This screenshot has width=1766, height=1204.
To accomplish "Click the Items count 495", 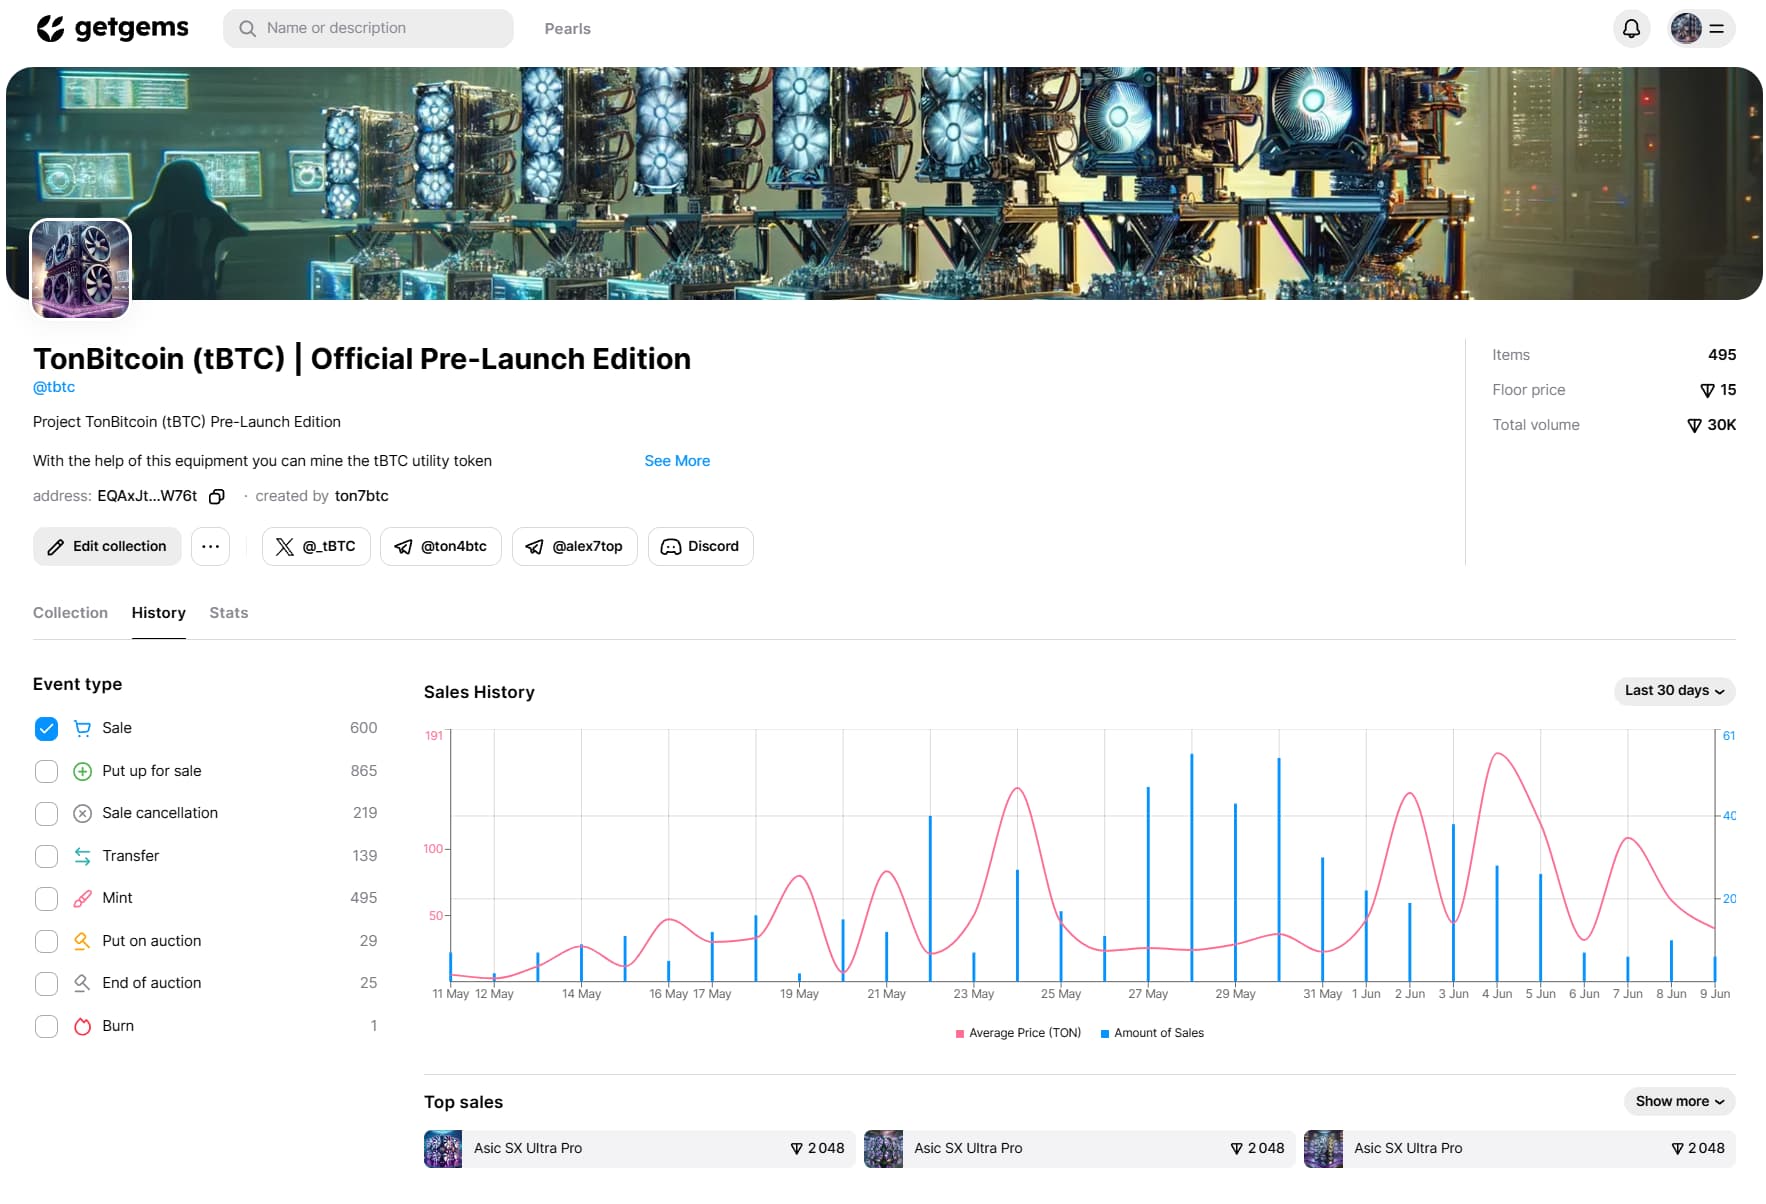I will coord(1722,355).
